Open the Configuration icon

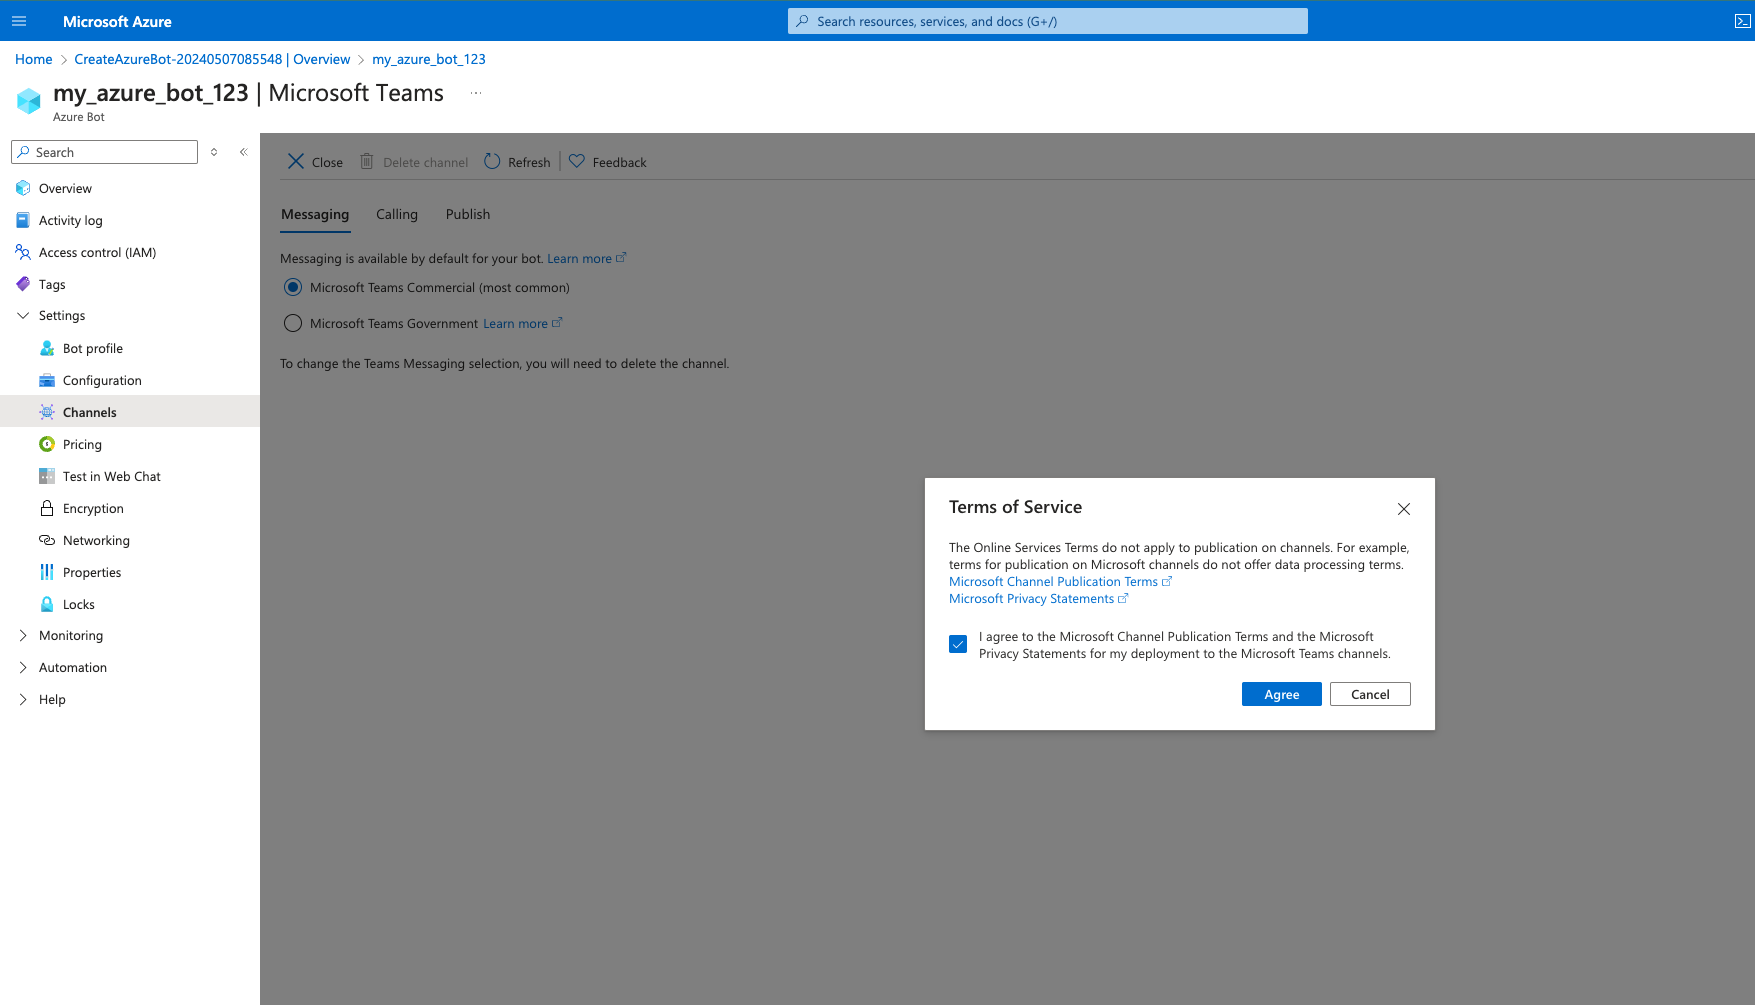(x=47, y=380)
